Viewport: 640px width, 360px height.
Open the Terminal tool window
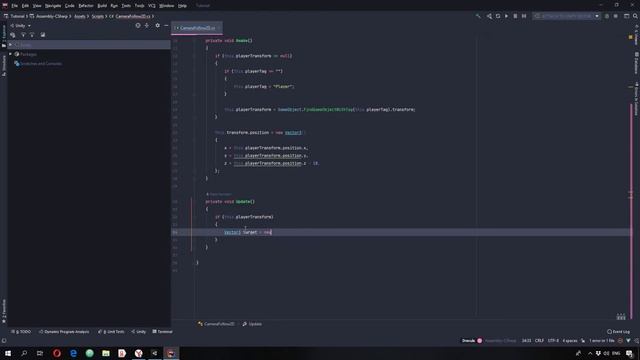coord(162,332)
